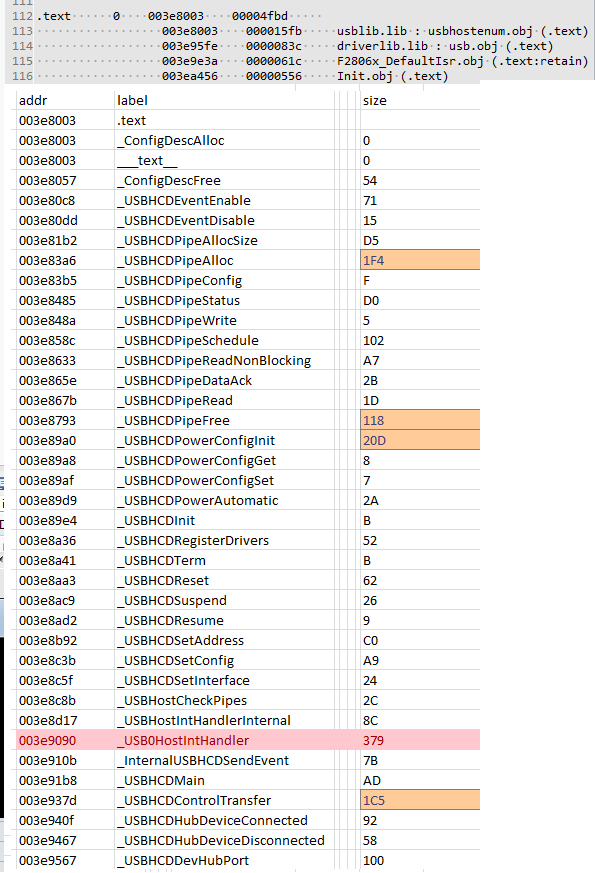Select the _USBHCDSetAddress label cell
The height and width of the screenshot is (873, 595).
pos(224,640)
